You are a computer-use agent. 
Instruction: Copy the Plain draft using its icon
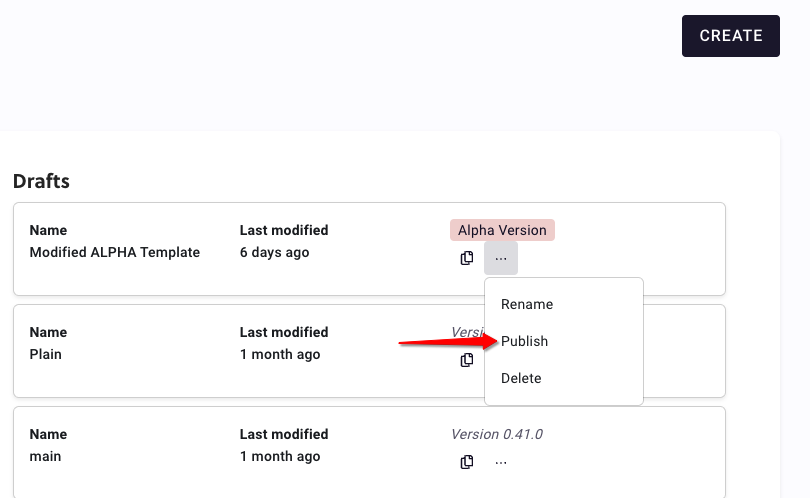[467, 360]
